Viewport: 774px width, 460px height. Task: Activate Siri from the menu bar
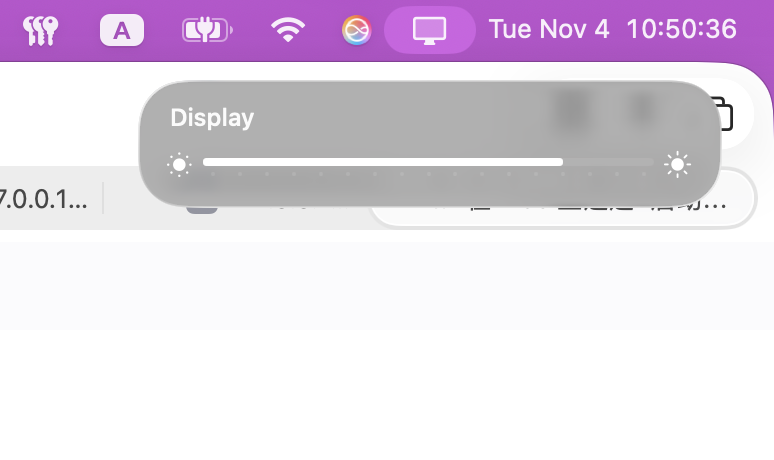356,30
